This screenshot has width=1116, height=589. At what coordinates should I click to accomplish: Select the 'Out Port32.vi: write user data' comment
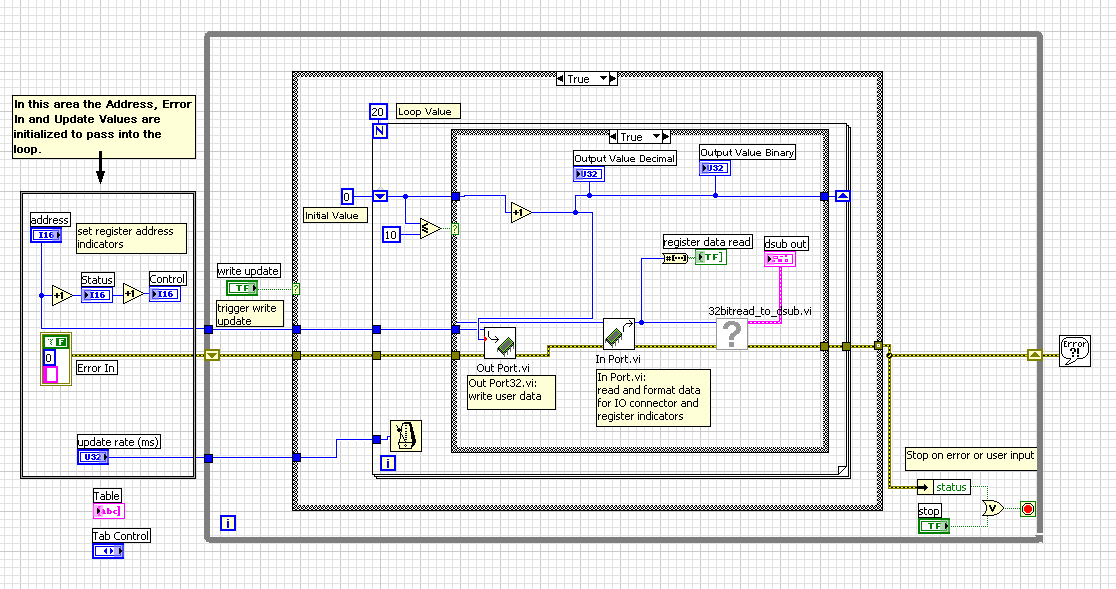(x=511, y=392)
